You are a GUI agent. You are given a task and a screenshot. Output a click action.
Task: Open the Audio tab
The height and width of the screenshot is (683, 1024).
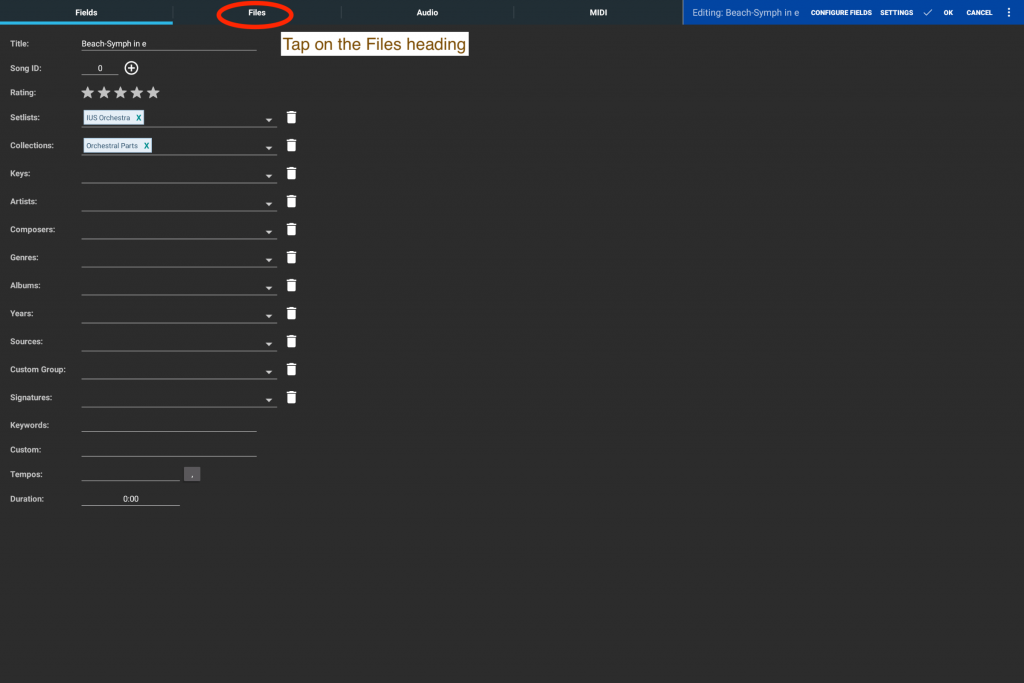point(427,12)
